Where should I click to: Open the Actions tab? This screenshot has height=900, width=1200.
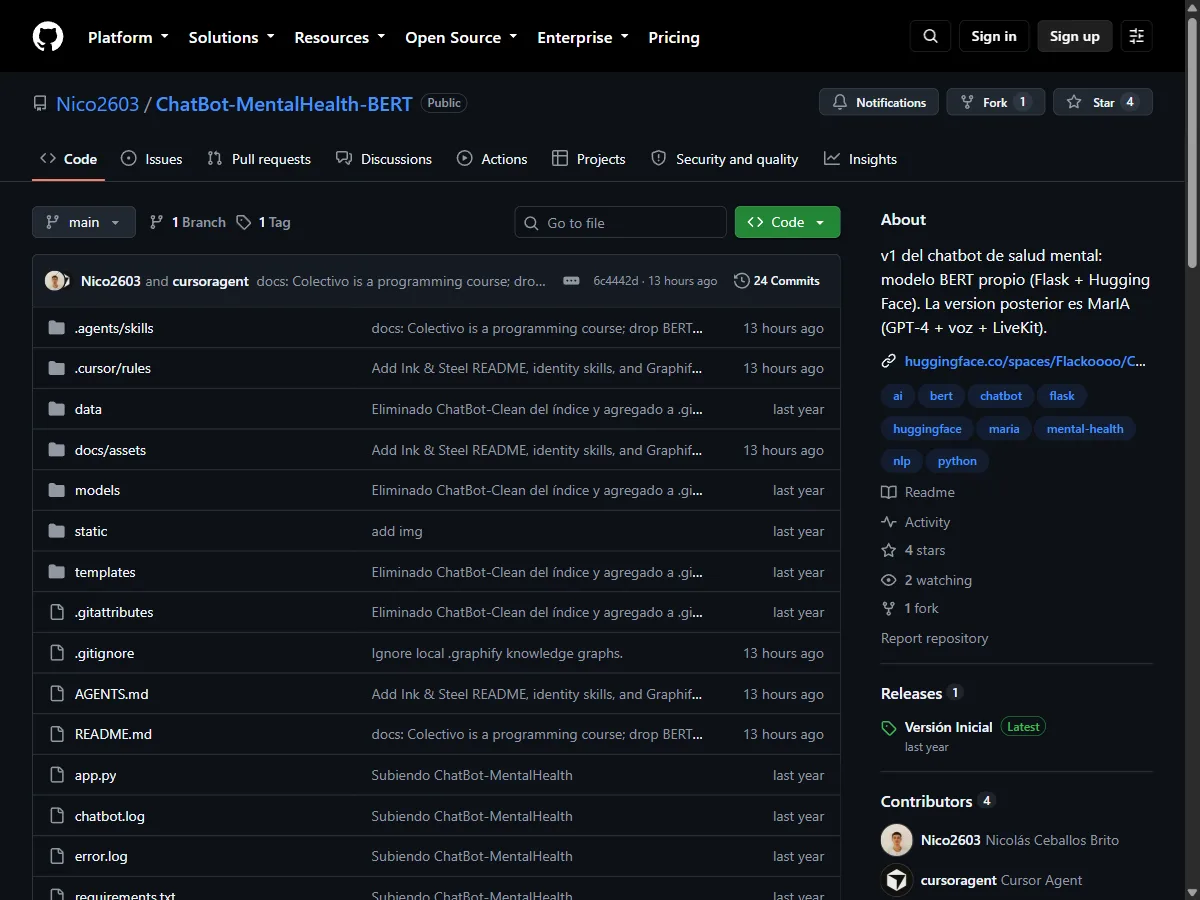click(x=492, y=159)
